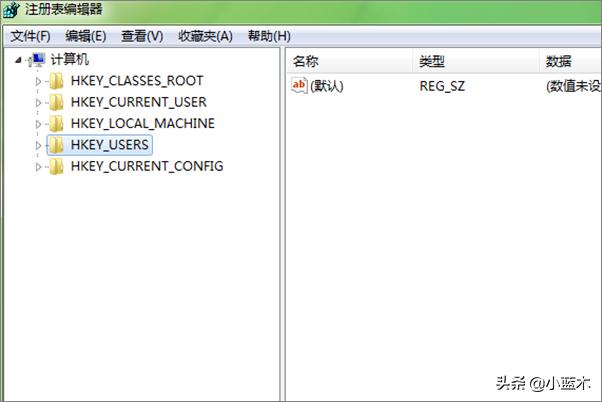Image resolution: width=602 pixels, height=402 pixels.
Task: Expand HKEY_CLASSES_ROOT with its arrow
Action: coord(38,81)
